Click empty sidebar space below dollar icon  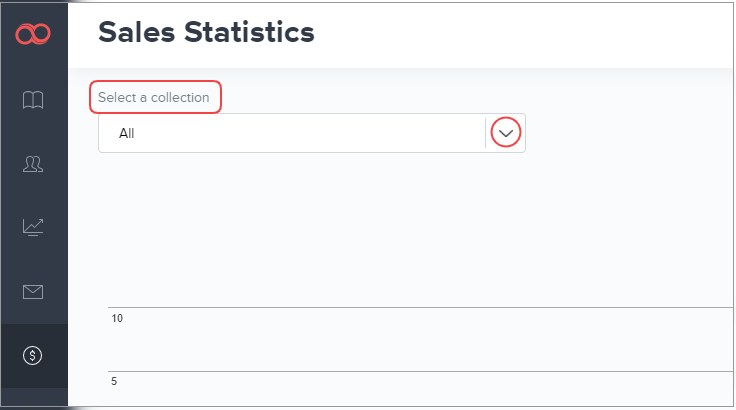[33, 398]
